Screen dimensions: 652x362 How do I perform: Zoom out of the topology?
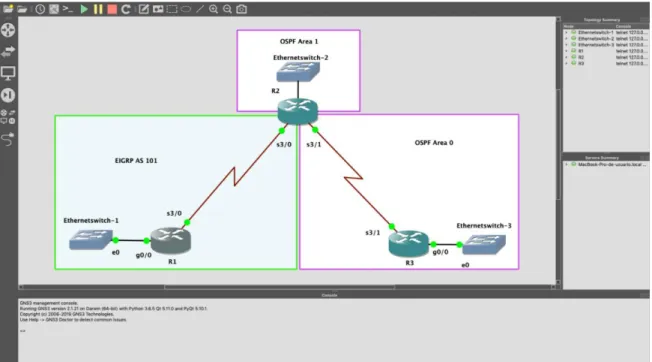(x=227, y=9)
